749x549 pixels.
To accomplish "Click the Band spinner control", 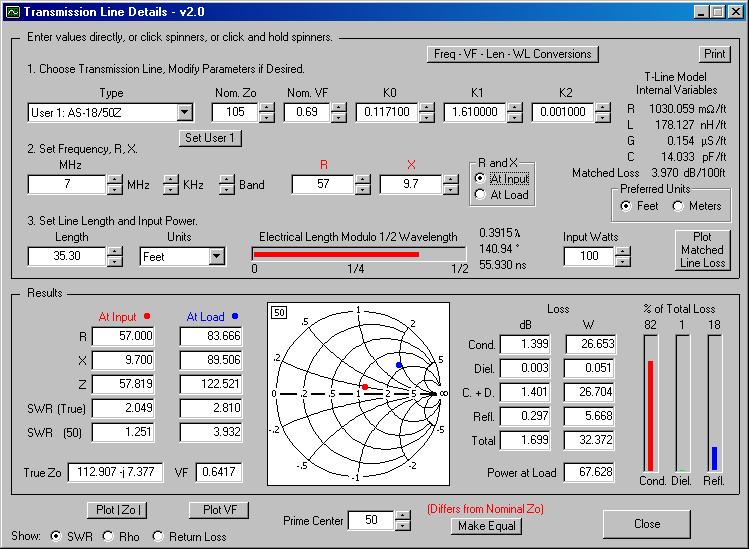I will [227, 184].
